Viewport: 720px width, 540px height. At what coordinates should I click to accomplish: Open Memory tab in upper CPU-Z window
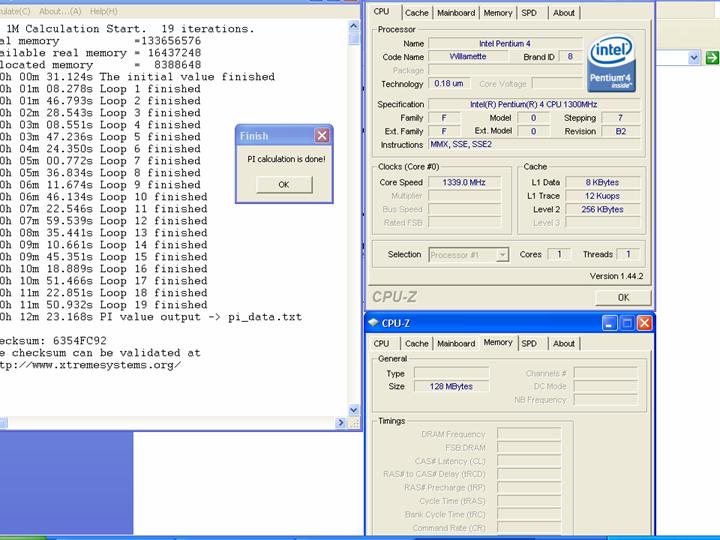click(498, 13)
